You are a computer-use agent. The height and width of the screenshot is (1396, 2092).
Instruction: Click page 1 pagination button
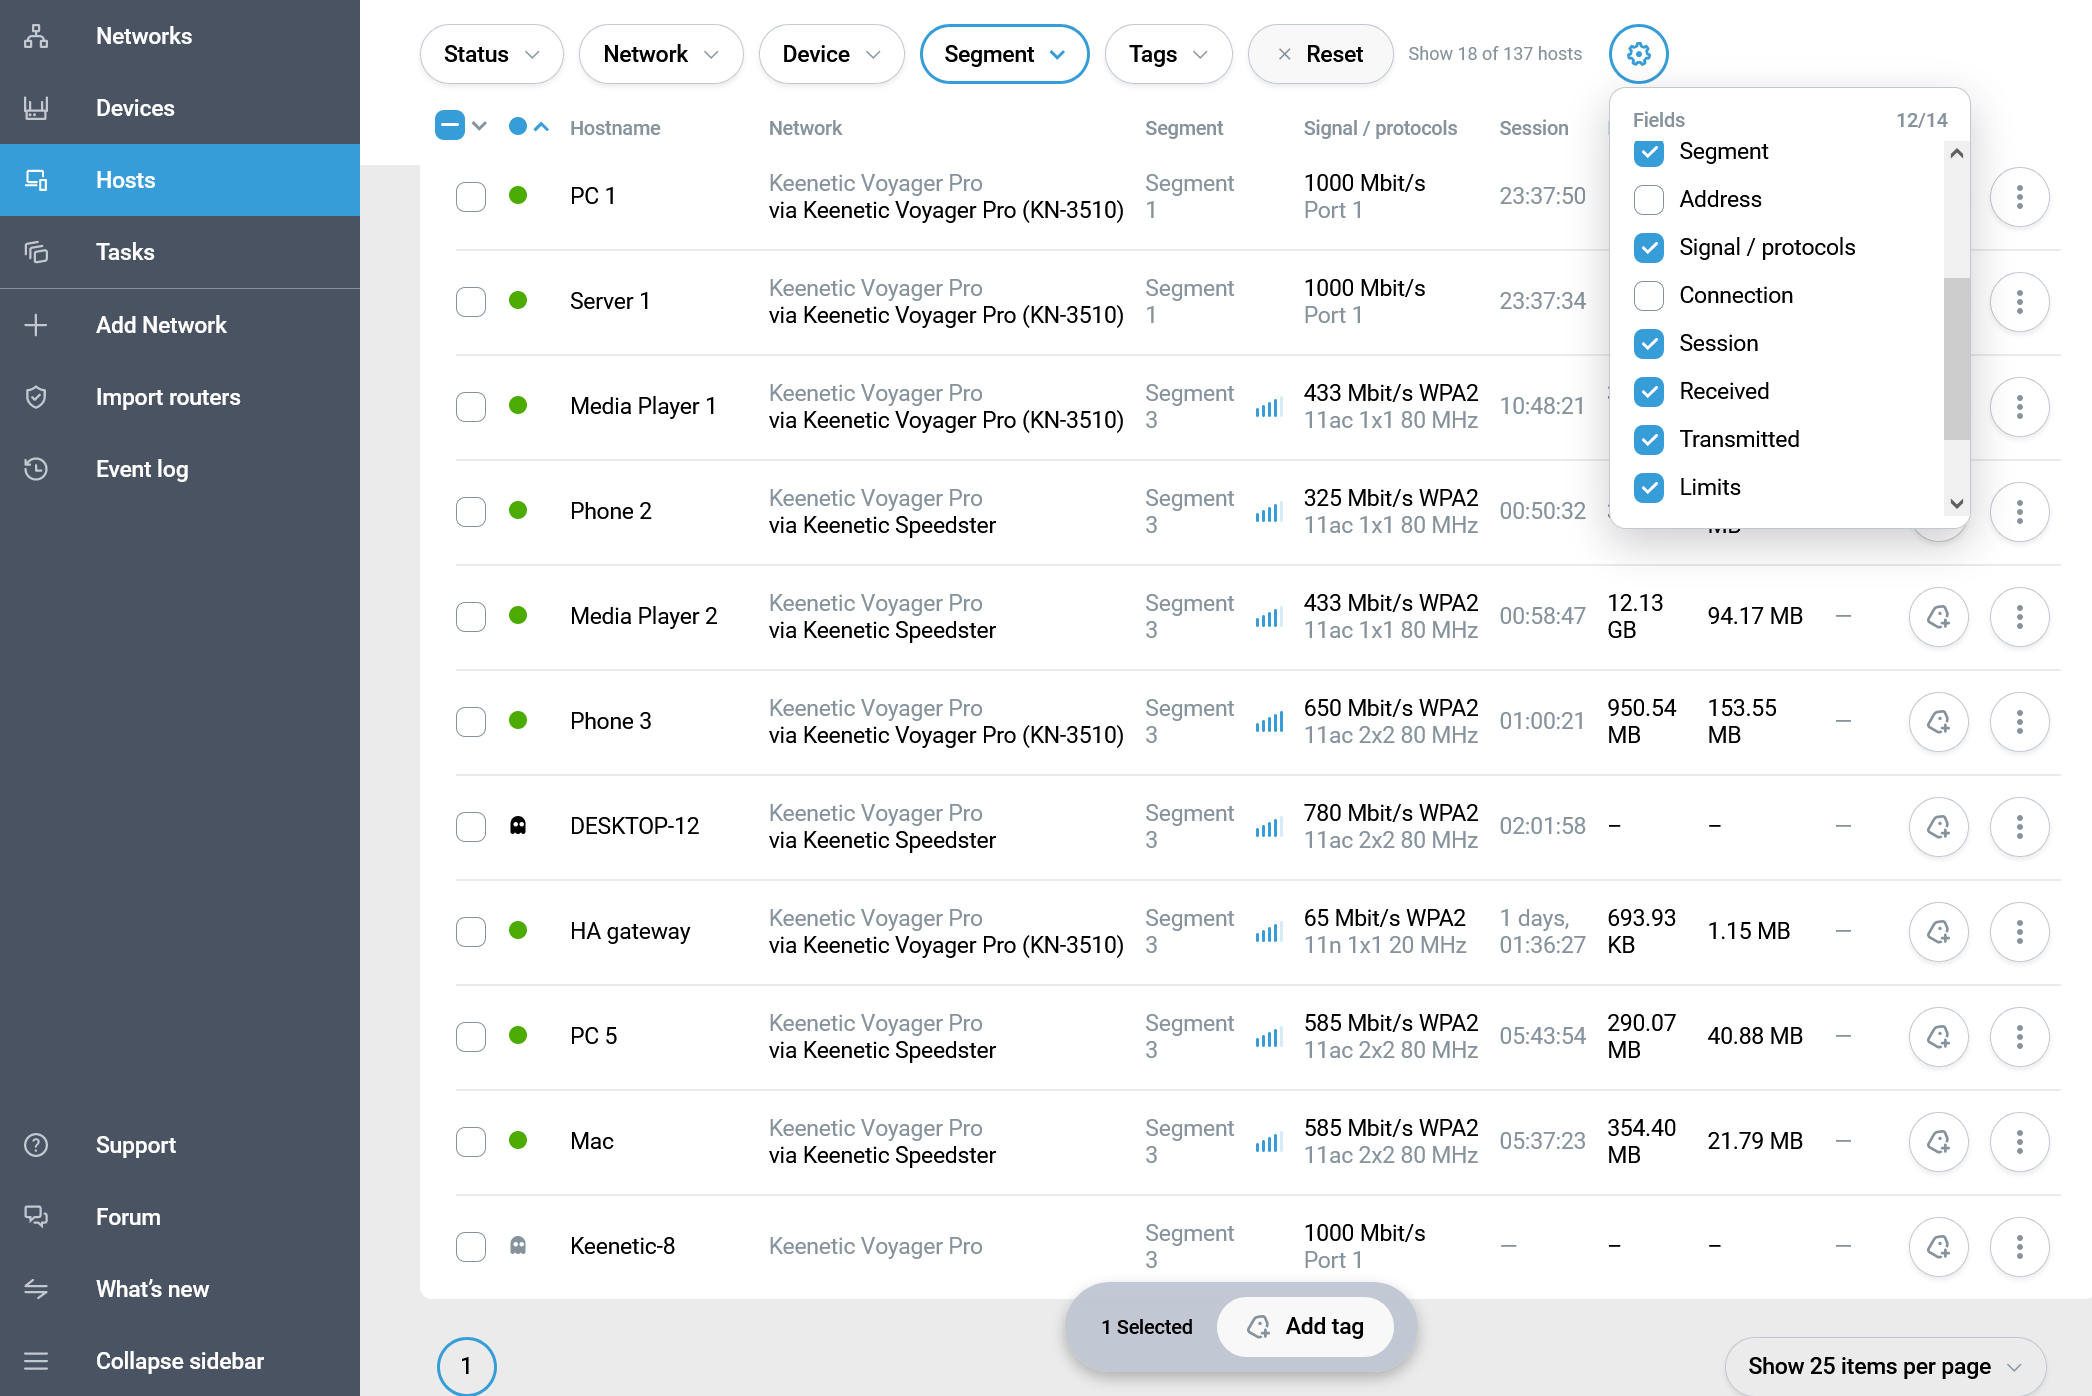coord(466,1366)
